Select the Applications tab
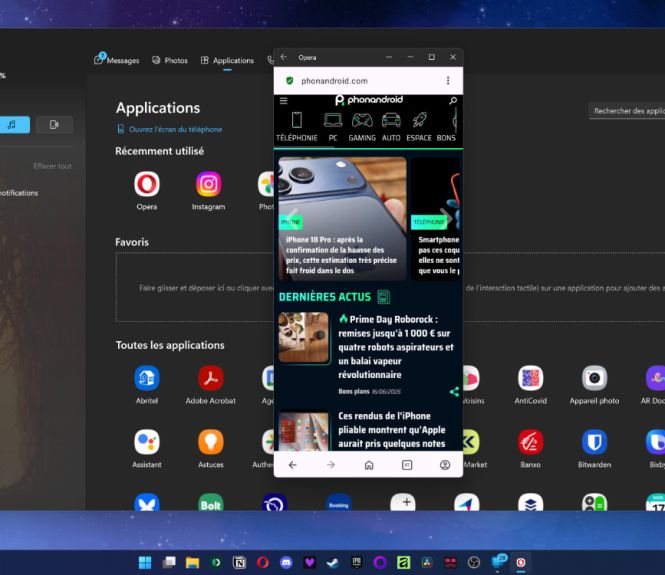 click(x=227, y=60)
